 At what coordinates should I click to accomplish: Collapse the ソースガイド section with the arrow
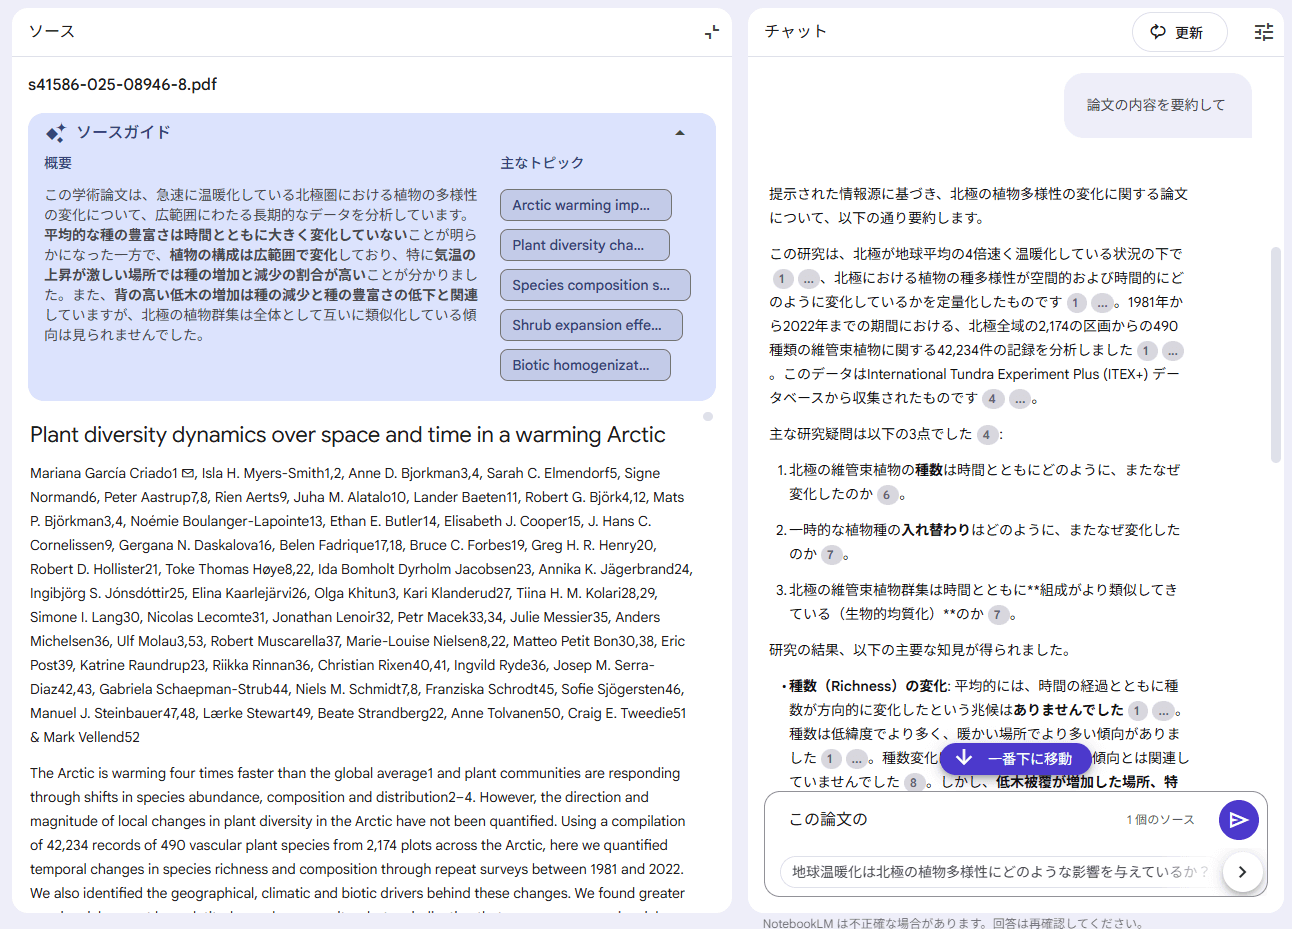click(x=680, y=133)
